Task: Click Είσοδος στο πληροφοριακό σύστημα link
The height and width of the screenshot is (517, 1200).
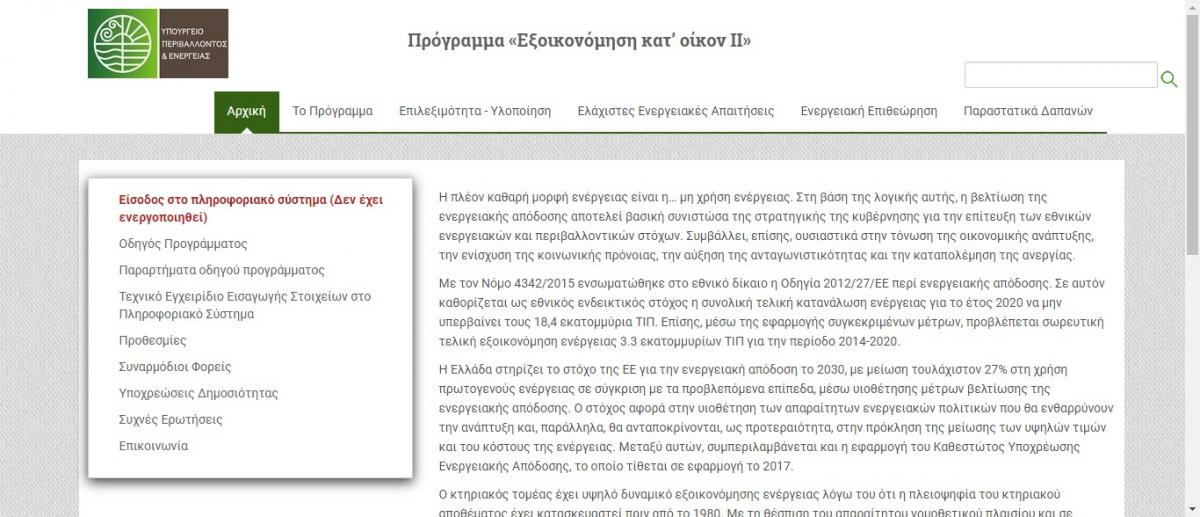Action: (250, 208)
